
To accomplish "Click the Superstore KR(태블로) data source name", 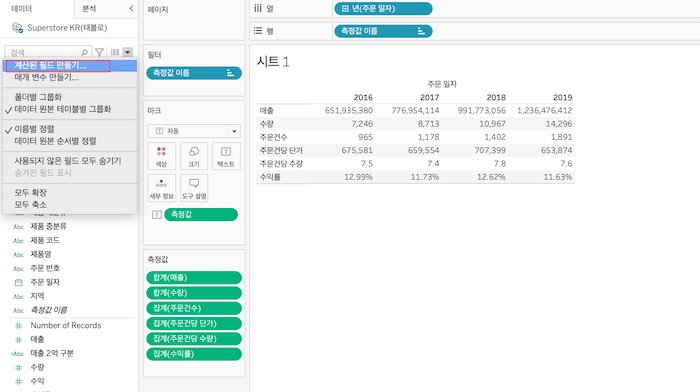I will pyautogui.click(x=67, y=28).
